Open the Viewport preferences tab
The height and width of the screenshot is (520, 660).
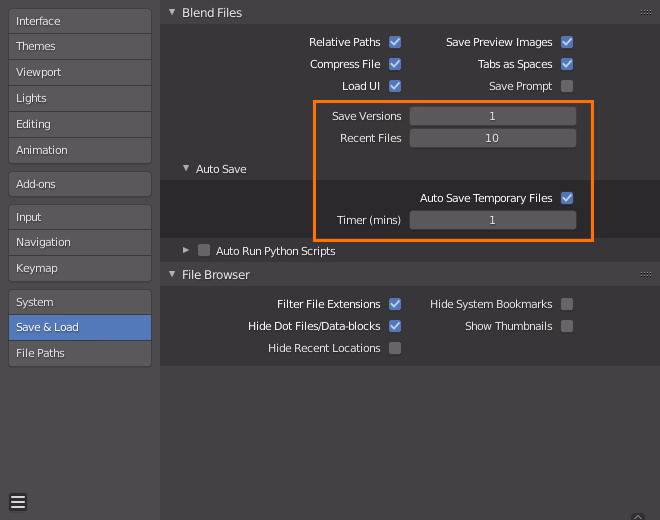(x=80, y=72)
